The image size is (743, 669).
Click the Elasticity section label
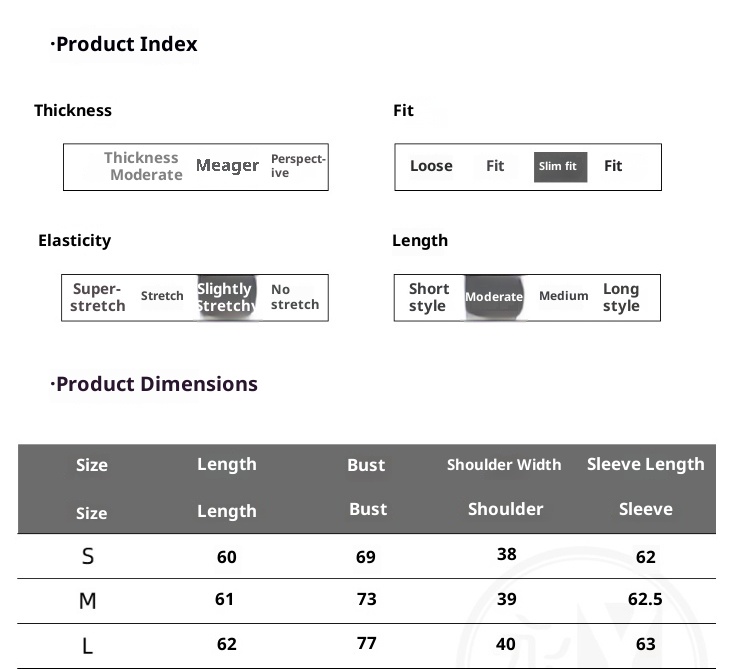(74, 241)
